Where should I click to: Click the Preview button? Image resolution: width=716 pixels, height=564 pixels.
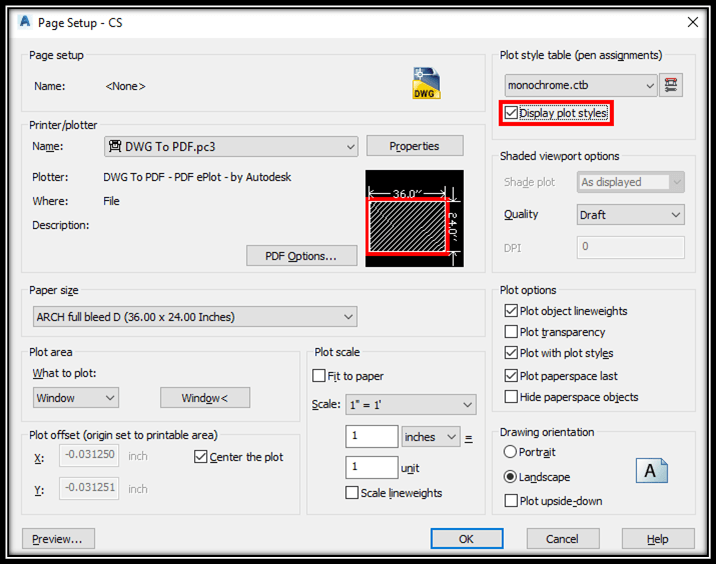(x=58, y=539)
